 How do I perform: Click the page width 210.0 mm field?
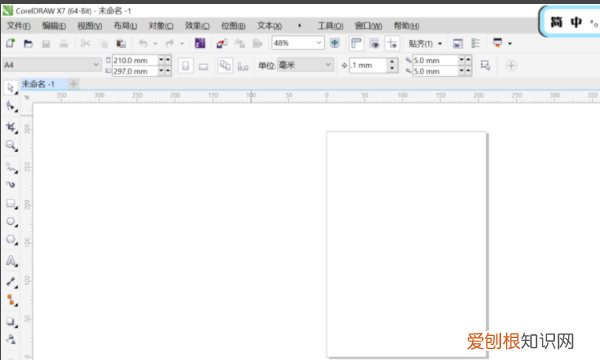(x=135, y=60)
